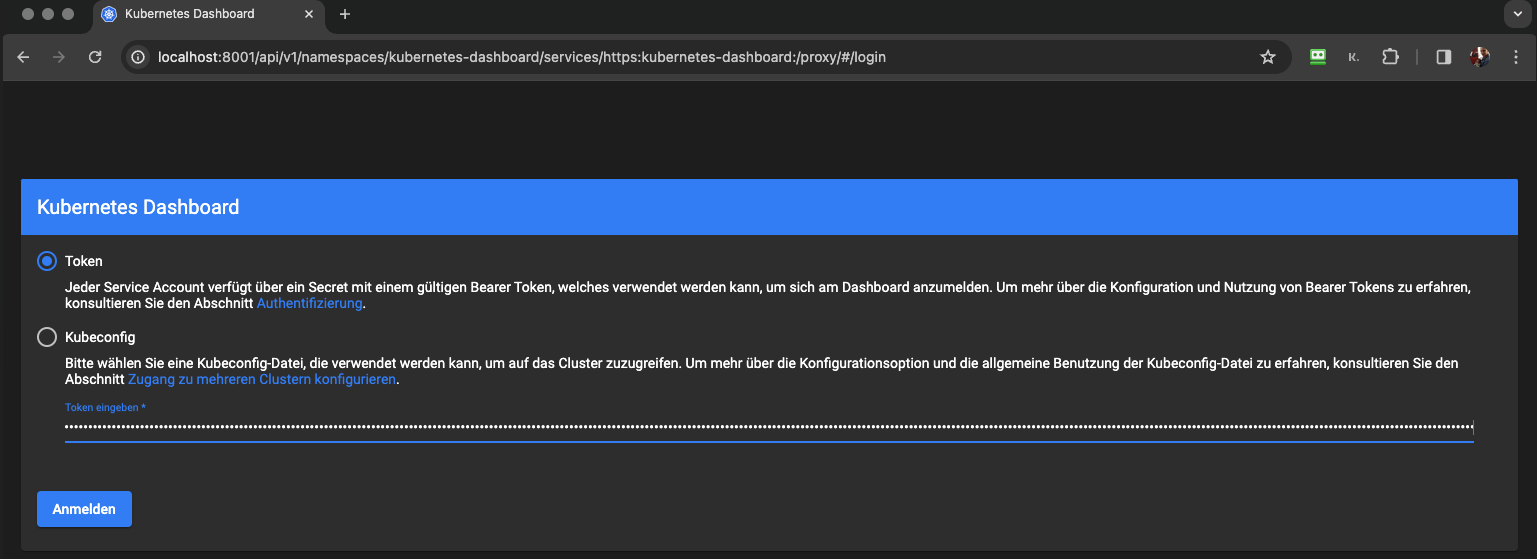Click the Kubernetes favicon on the tab
Image resolution: width=1537 pixels, height=559 pixels.
(109, 14)
